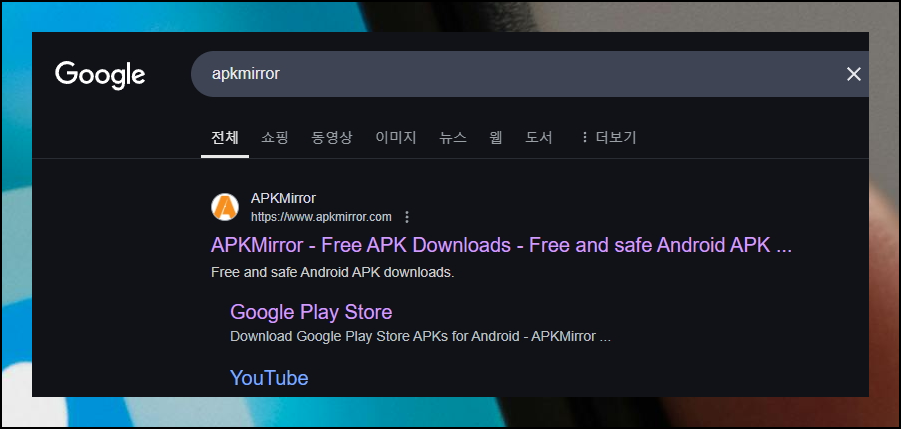Click the APKMirror site favicon
Viewport: 901px width, 429px height.
click(225, 207)
